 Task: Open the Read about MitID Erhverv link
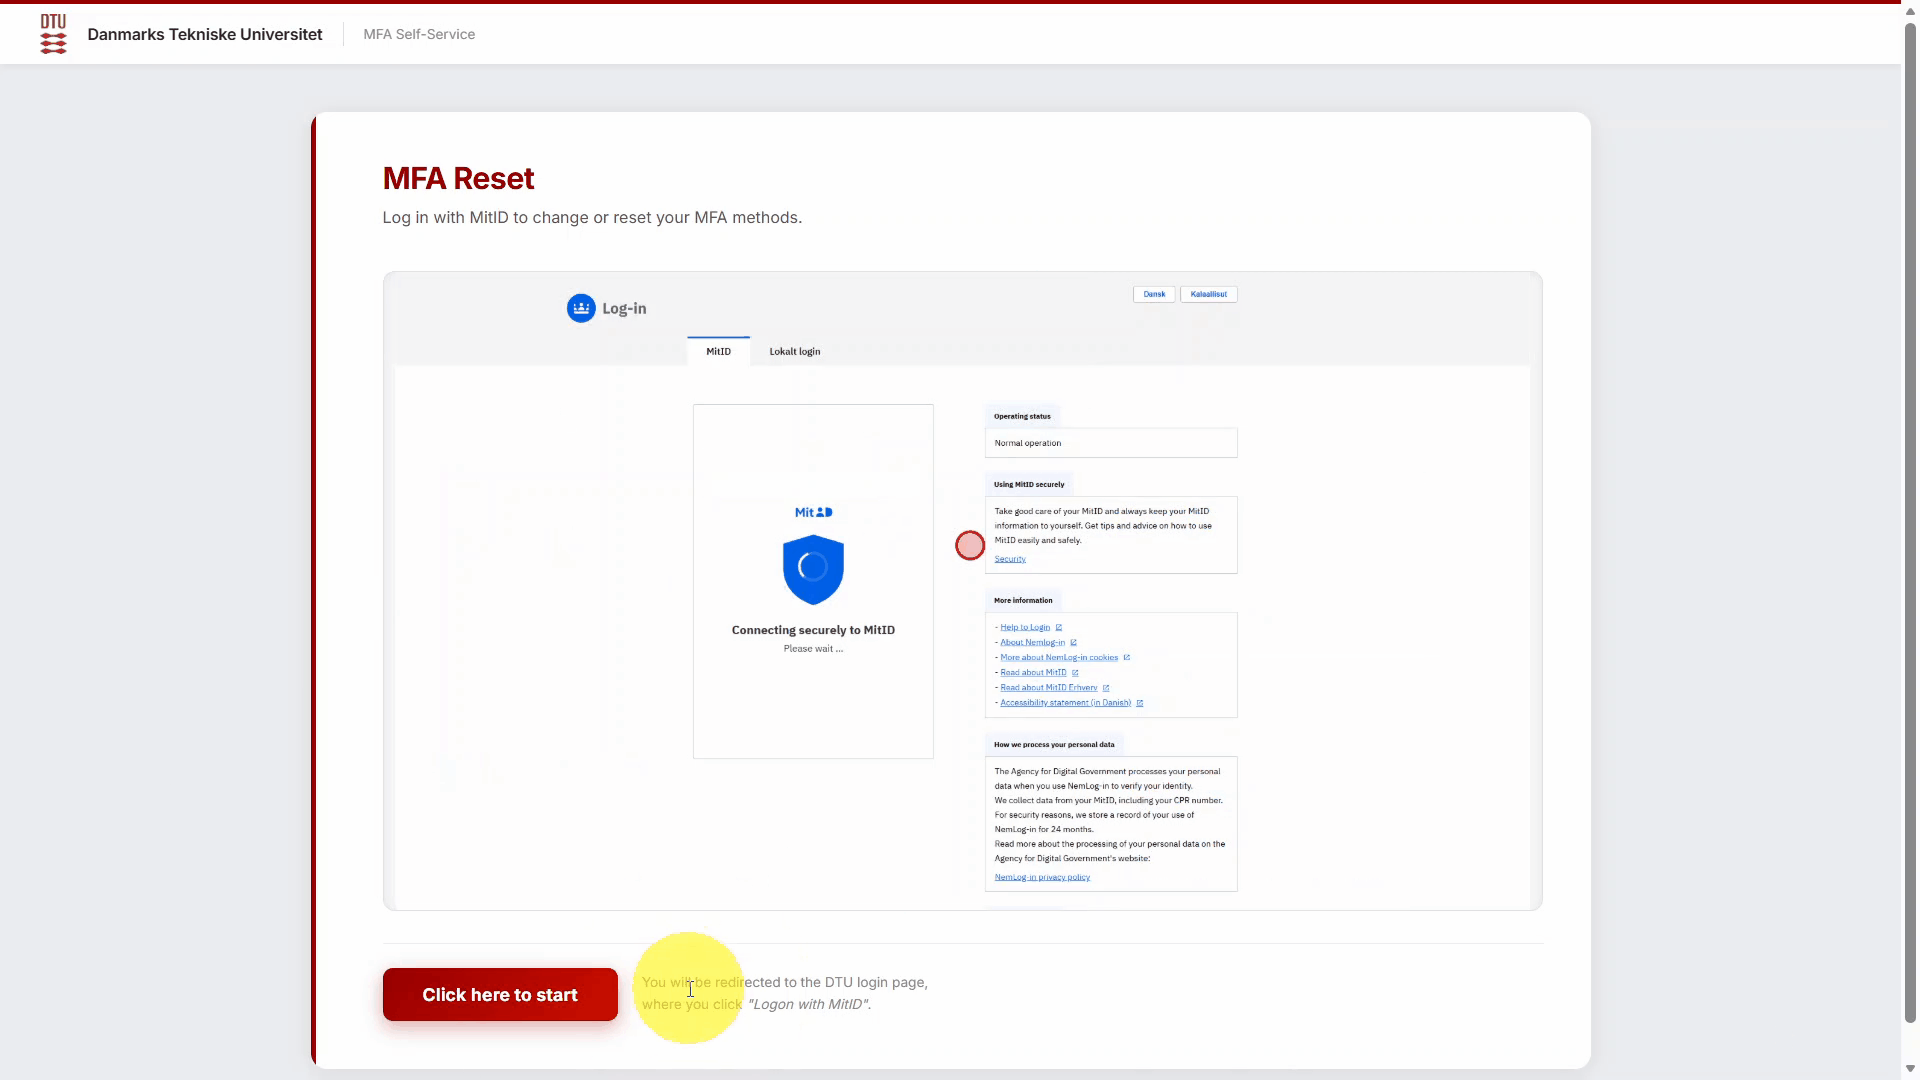[x=1048, y=688]
